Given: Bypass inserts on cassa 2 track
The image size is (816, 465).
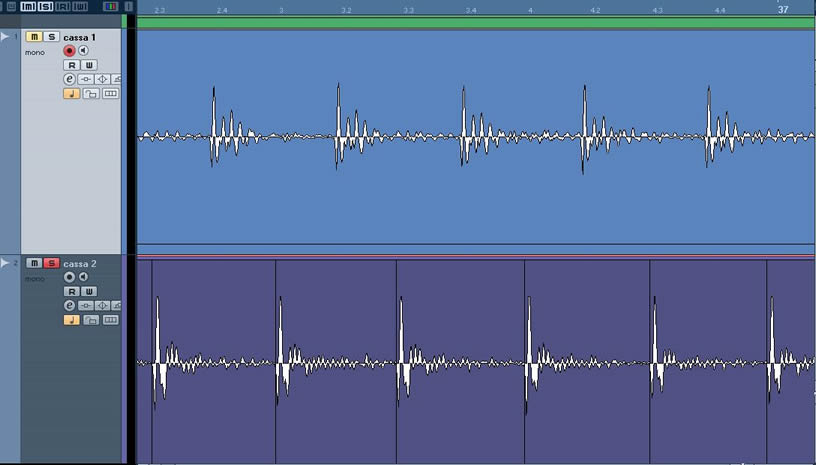Looking at the screenshot, I should [85, 305].
